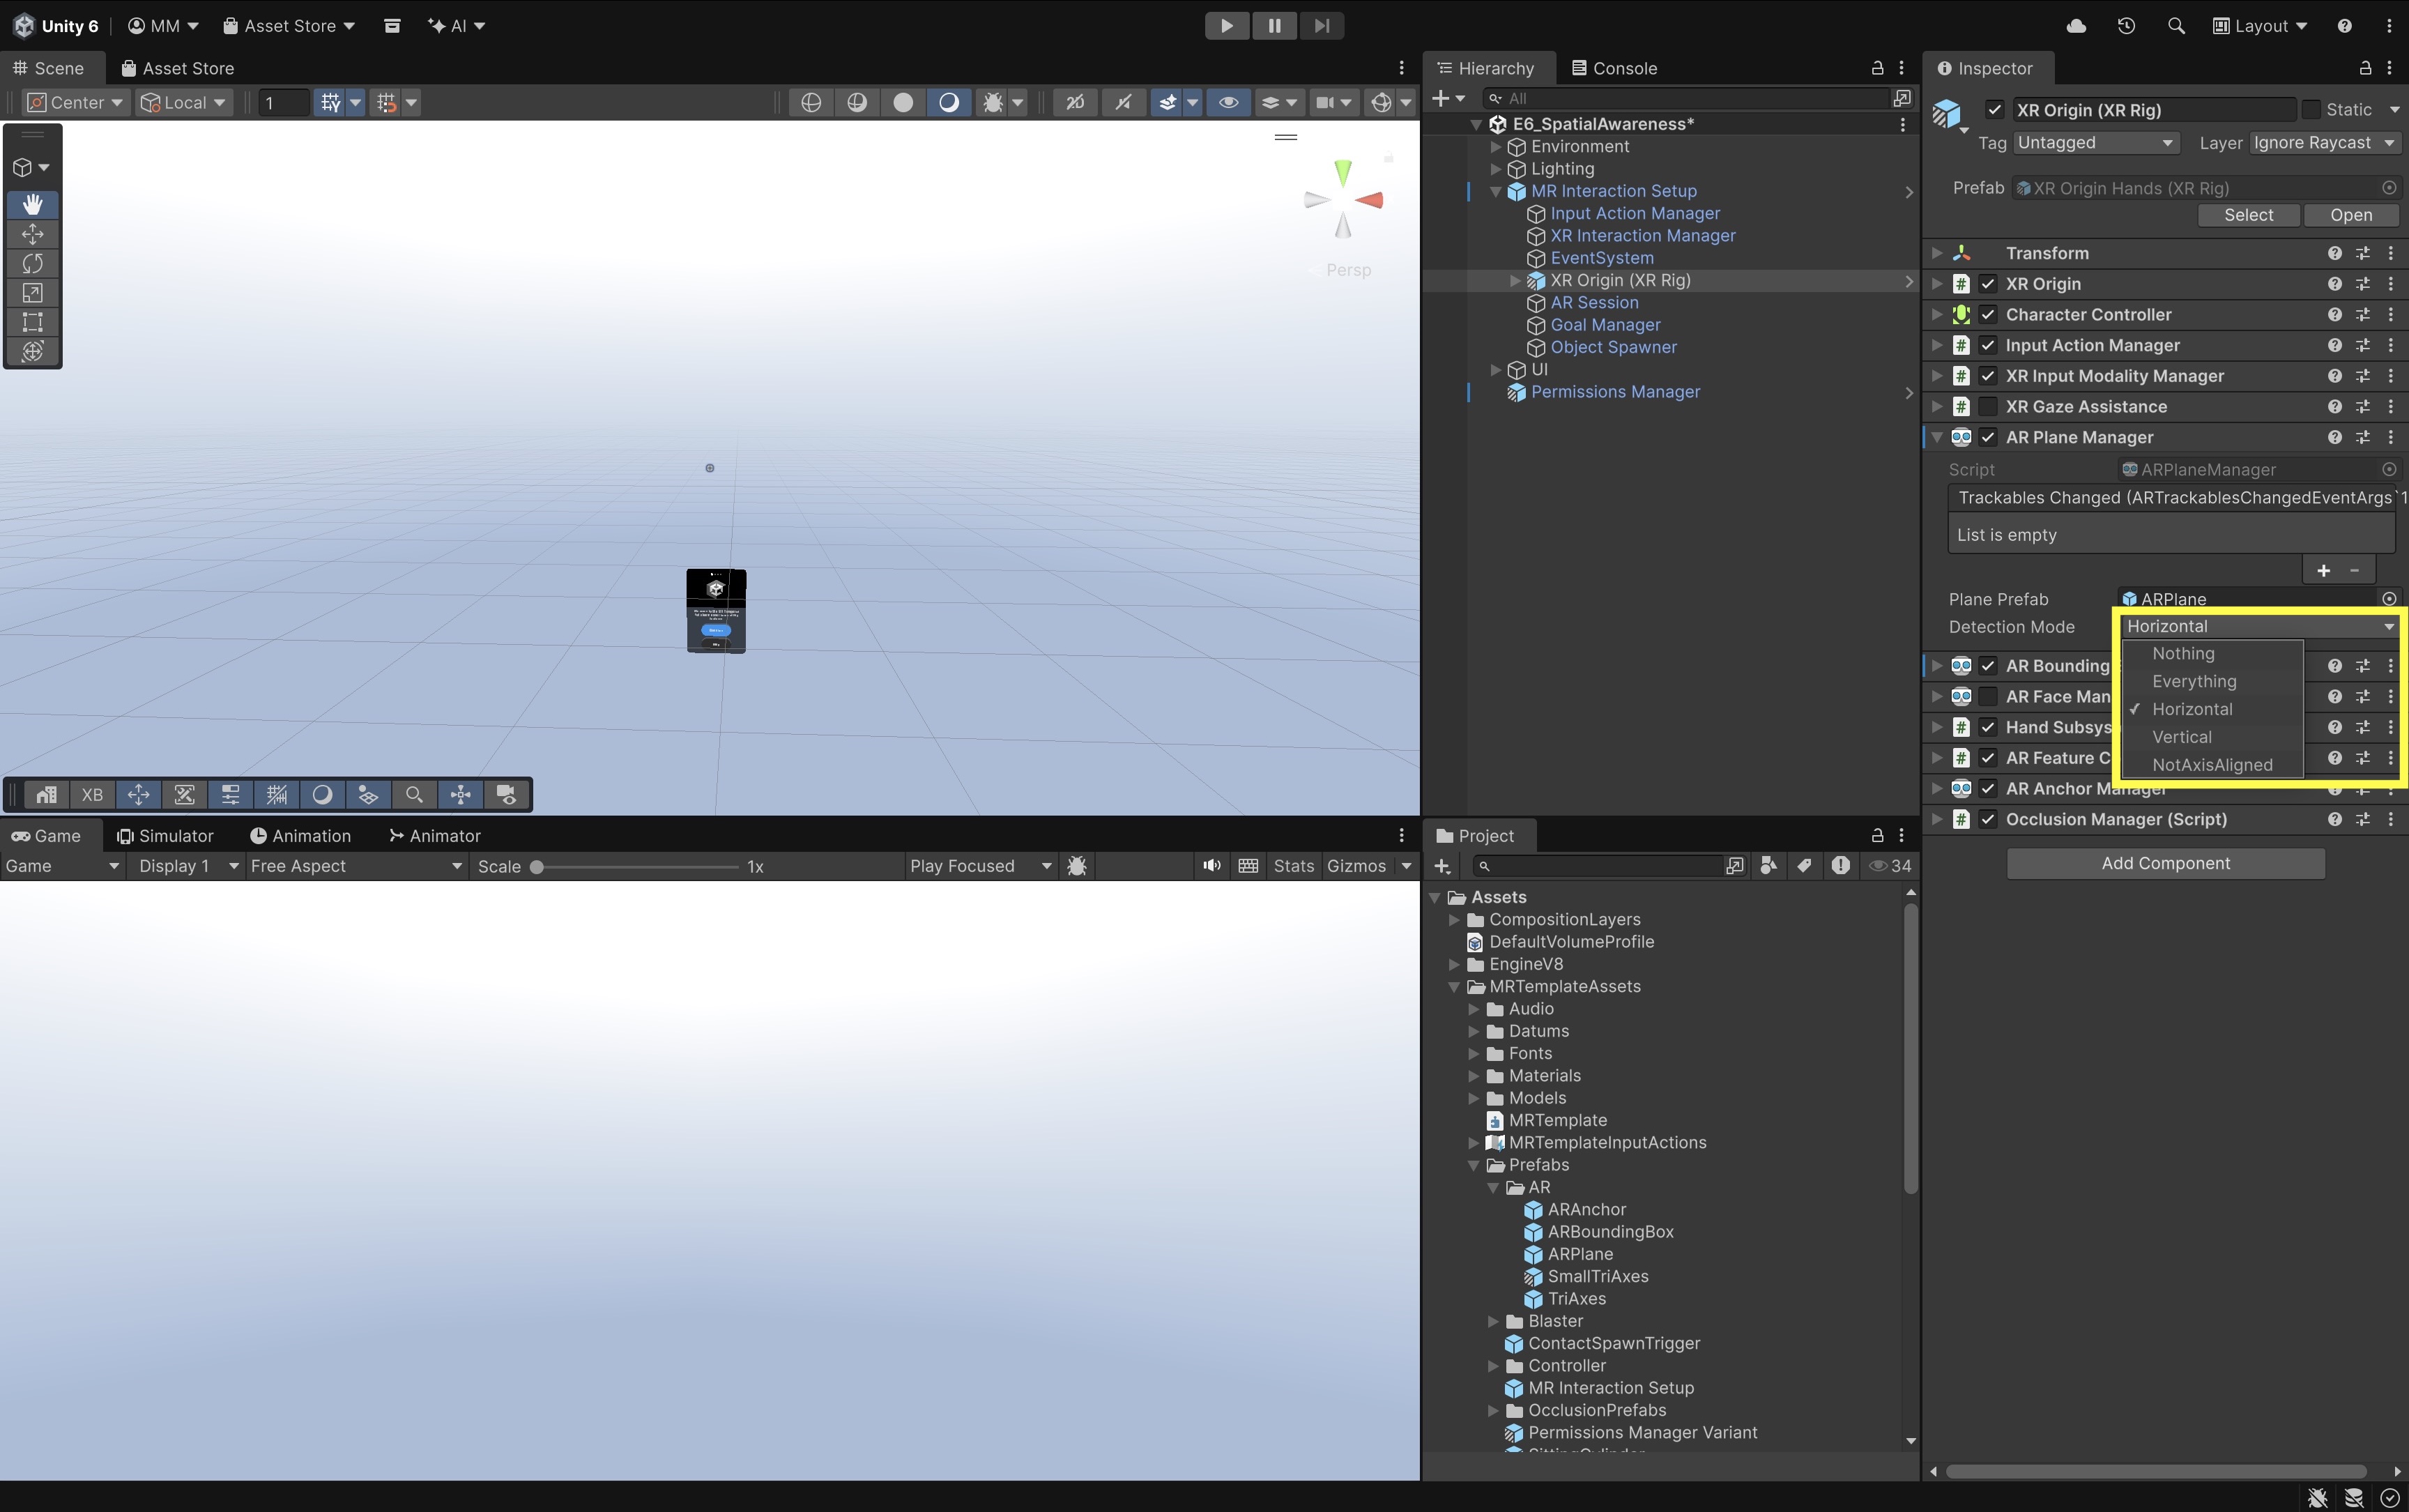Viewport: 2409px width, 1512px height.
Task: Open Unity Cloud icon in top bar
Action: tap(2076, 26)
